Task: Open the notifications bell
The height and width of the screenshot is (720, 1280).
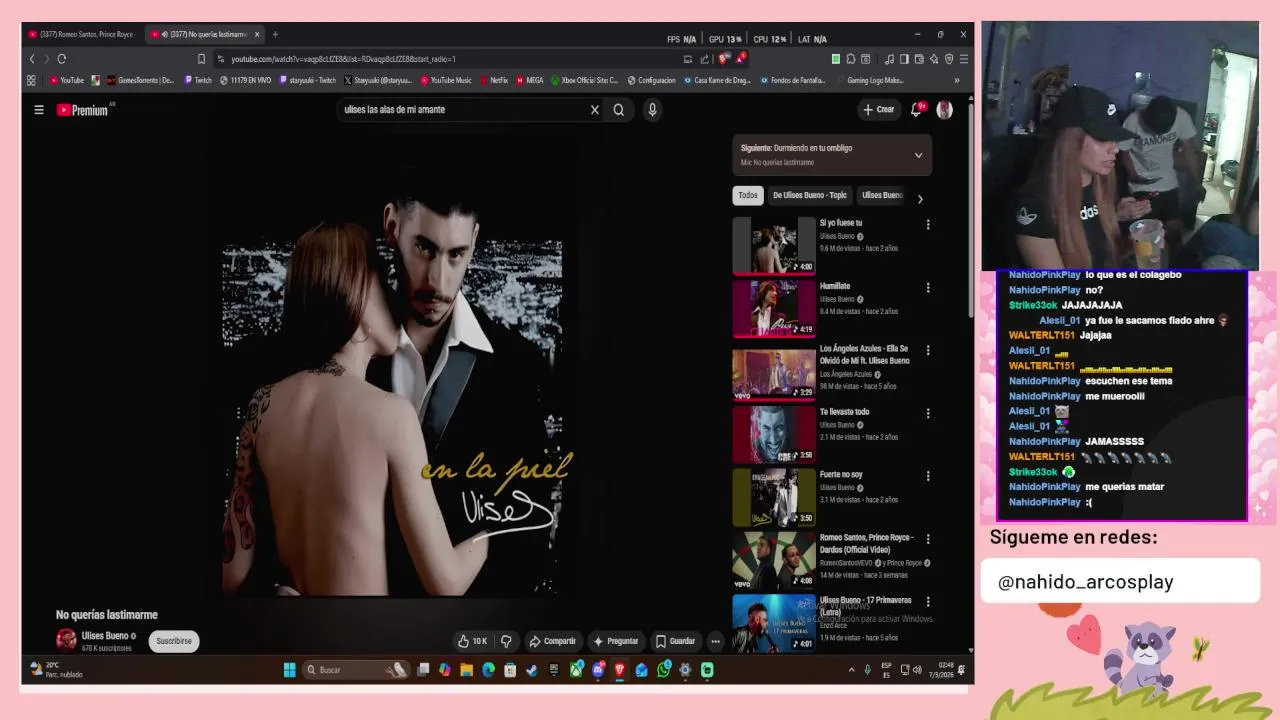Action: 916,110
